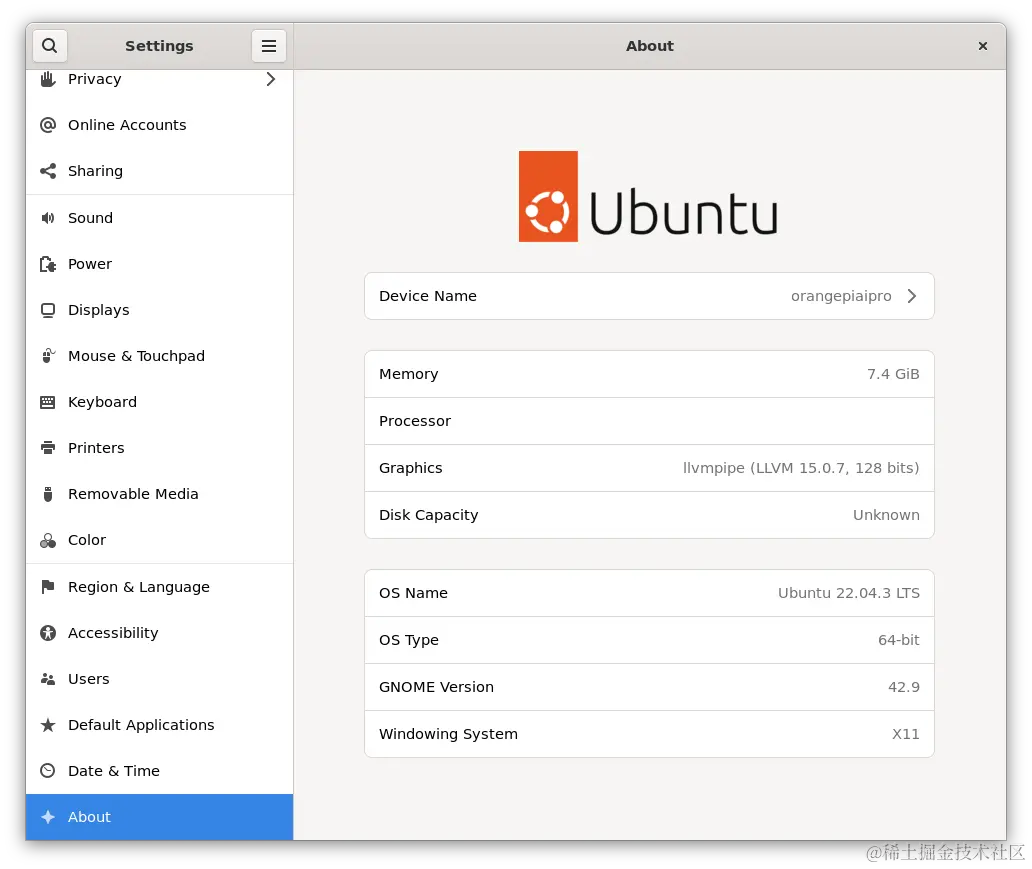Screen dimensions: 1032x869
Task: Click the OS Type label
Action: pyautogui.click(x=409, y=640)
